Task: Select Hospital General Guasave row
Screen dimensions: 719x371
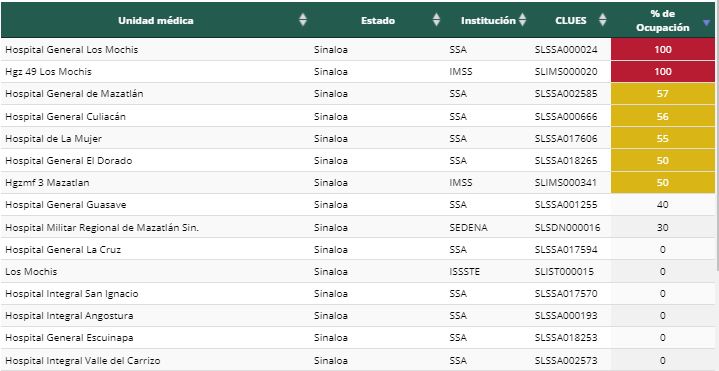Action: (x=358, y=205)
